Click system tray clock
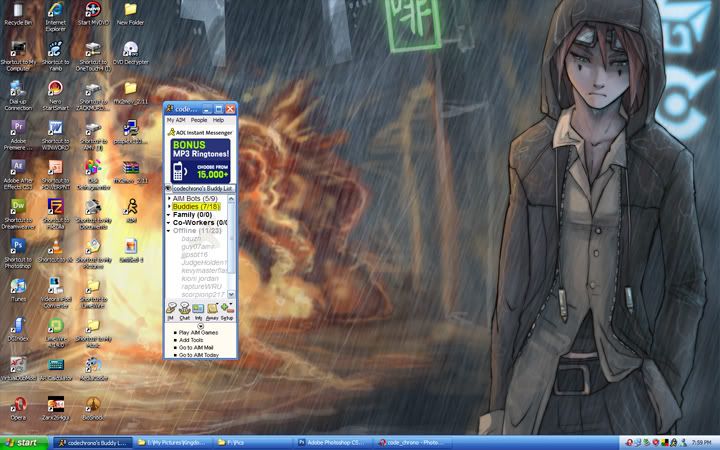 point(701,443)
